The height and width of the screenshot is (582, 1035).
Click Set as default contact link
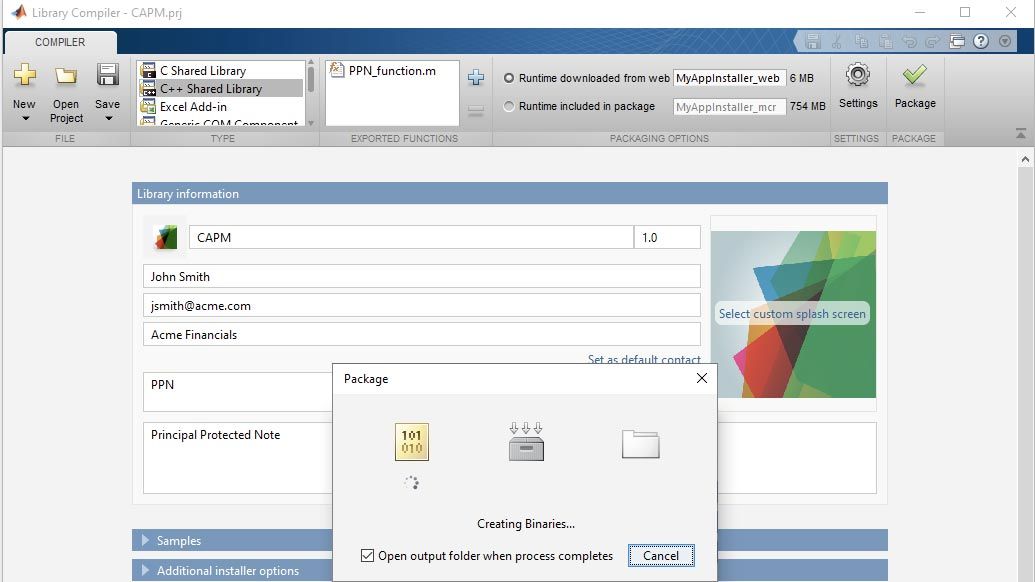[x=643, y=360]
